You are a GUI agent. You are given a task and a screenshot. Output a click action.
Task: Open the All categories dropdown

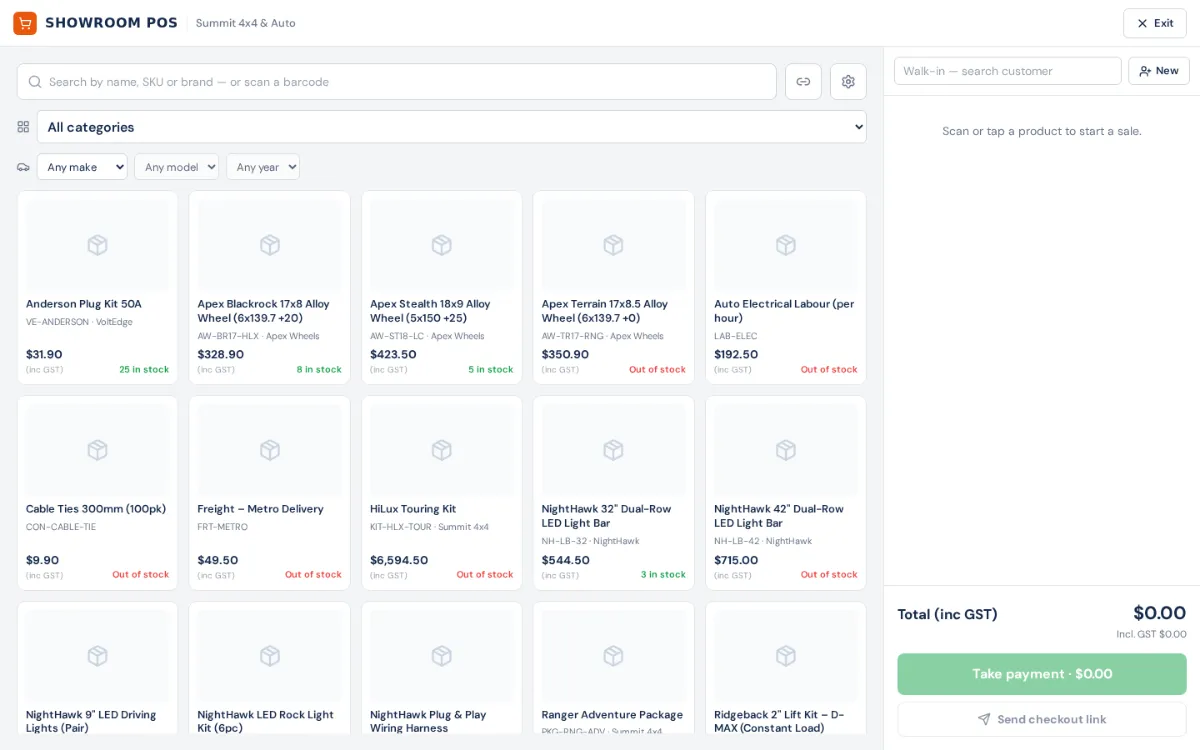452,127
